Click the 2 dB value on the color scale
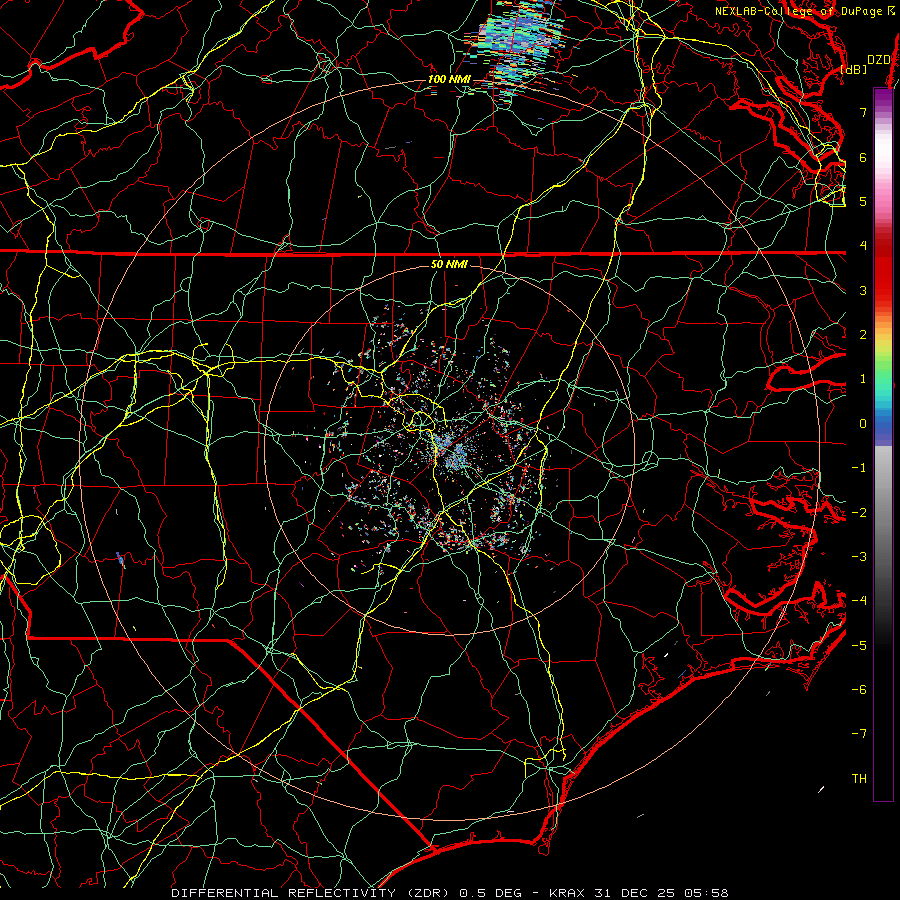Screen dimensions: 900x900 pyautogui.click(x=863, y=335)
